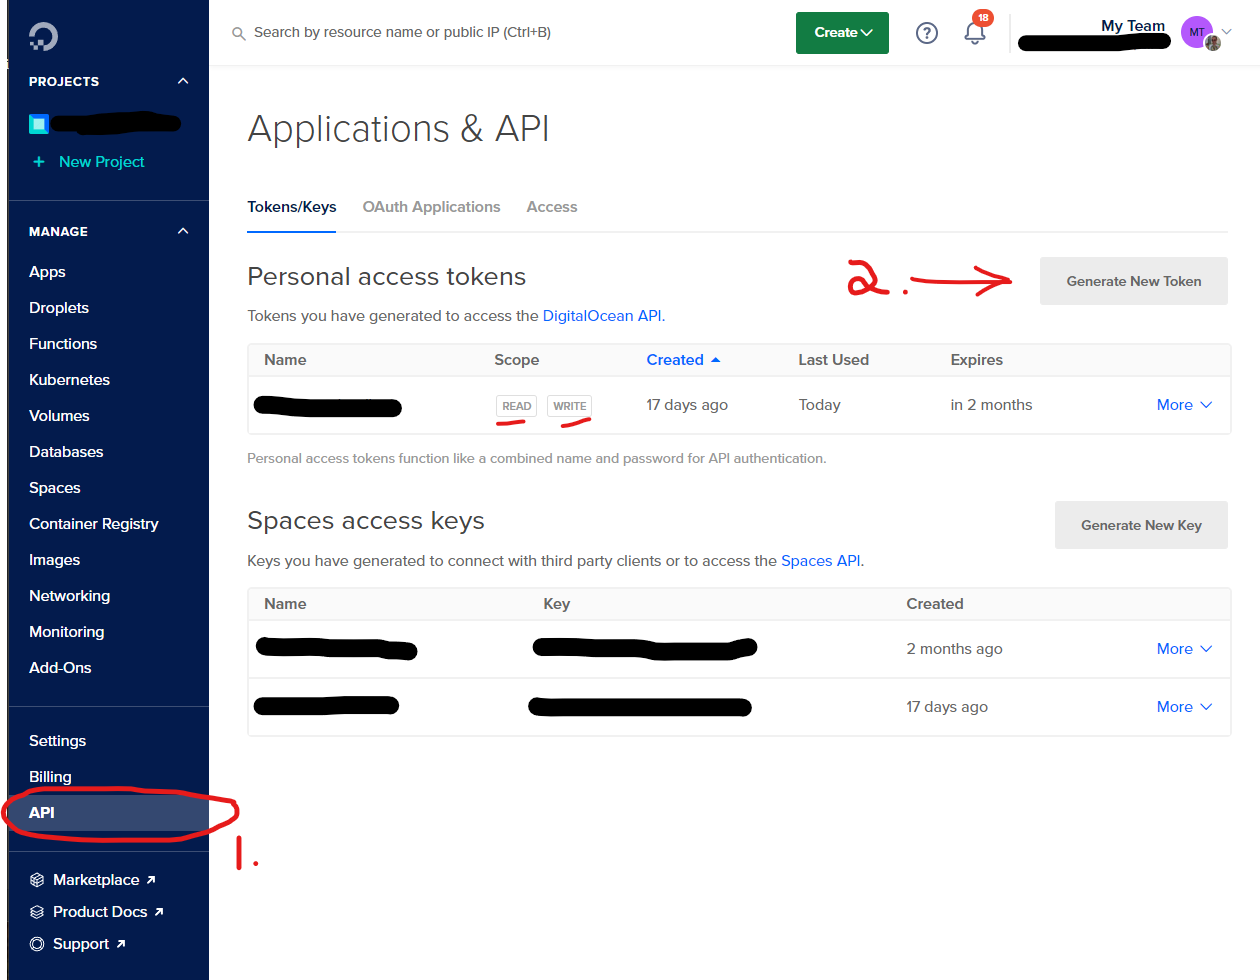1260x980 pixels.
Task: Follow the DigitalOcean API link
Action: 602,316
